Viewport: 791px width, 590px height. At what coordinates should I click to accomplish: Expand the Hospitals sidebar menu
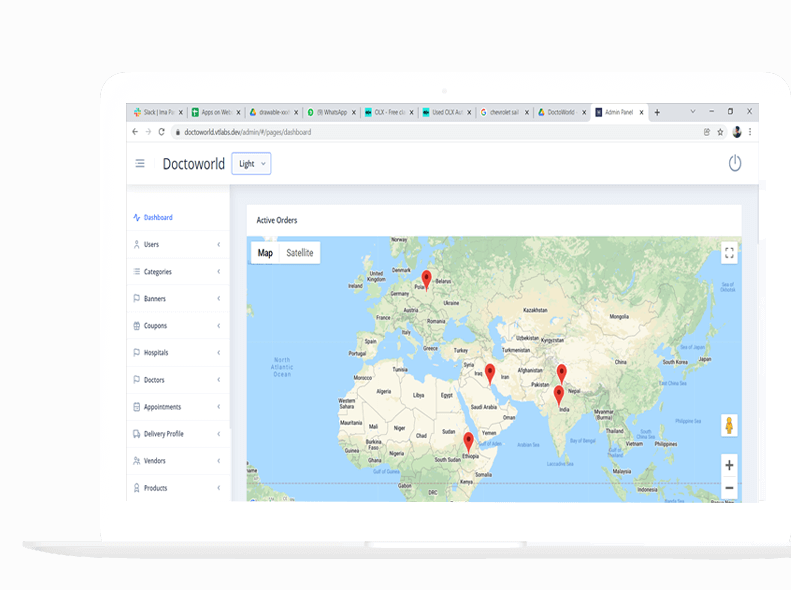point(177,353)
